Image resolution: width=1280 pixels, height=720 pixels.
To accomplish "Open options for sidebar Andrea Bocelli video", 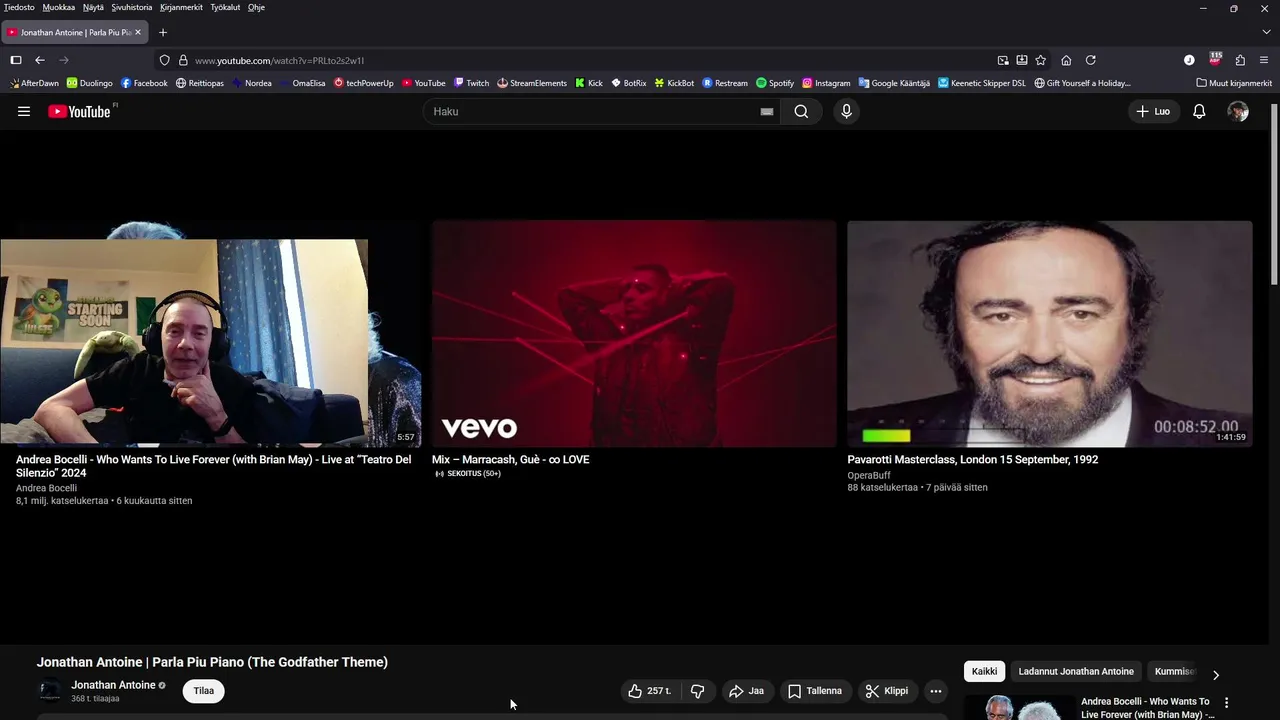I will point(1227,703).
